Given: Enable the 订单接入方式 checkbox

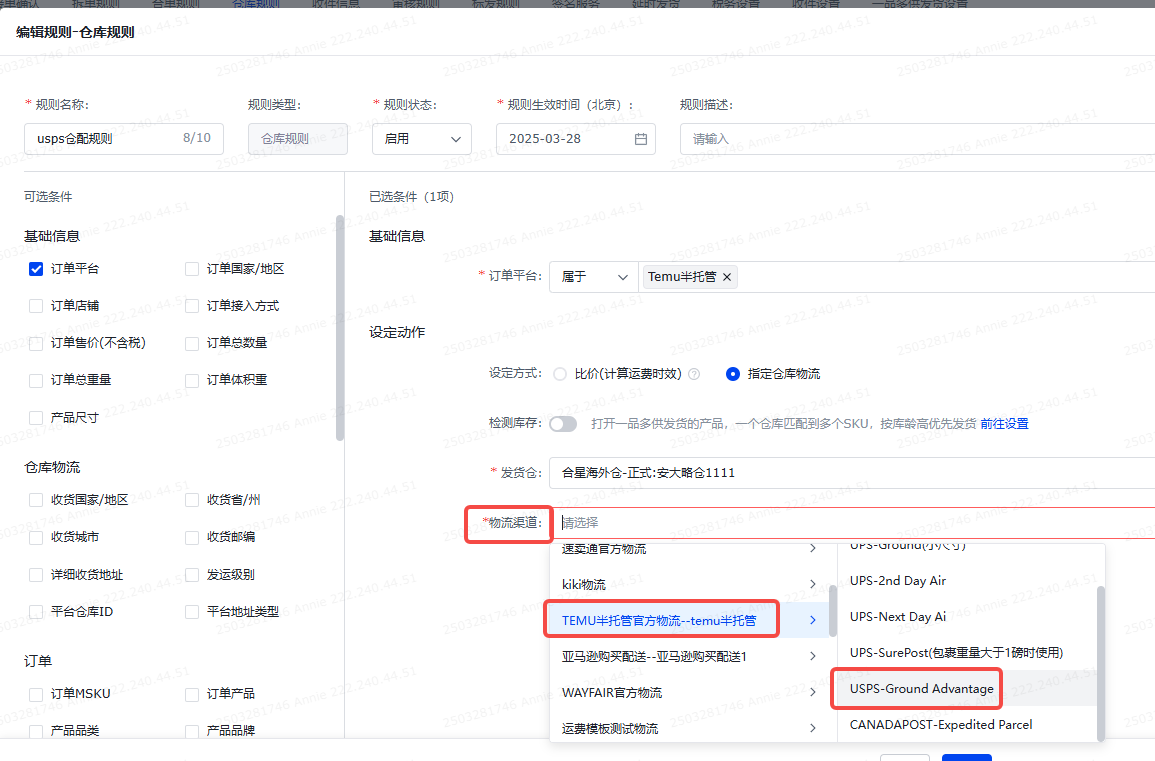Looking at the screenshot, I should tap(192, 306).
